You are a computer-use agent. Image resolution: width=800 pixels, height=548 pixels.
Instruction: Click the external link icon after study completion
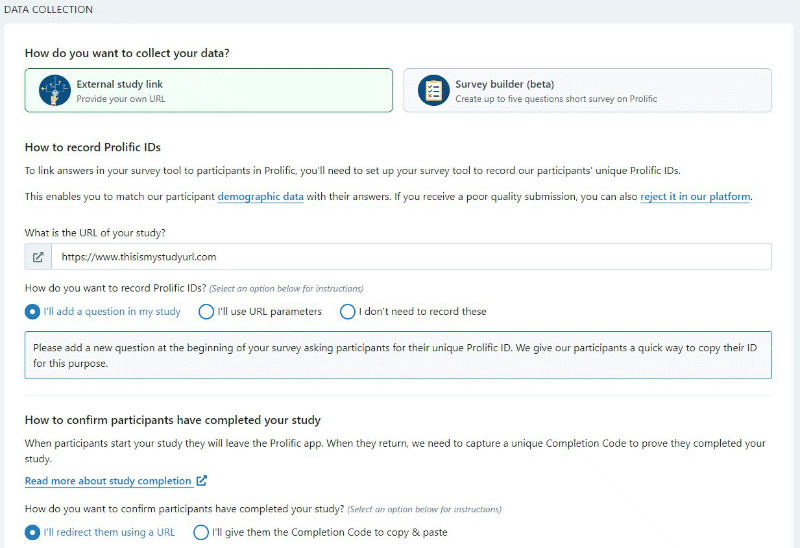202,481
